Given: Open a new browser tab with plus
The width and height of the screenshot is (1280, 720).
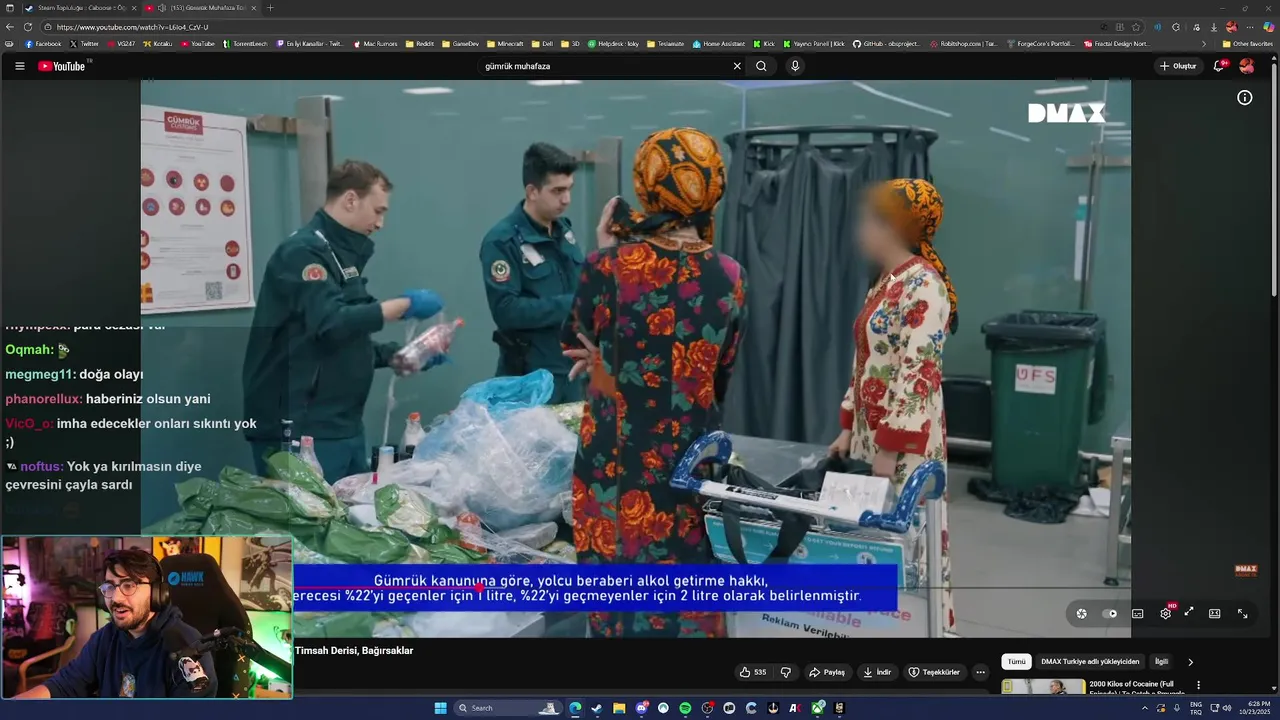Looking at the screenshot, I should [270, 8].
